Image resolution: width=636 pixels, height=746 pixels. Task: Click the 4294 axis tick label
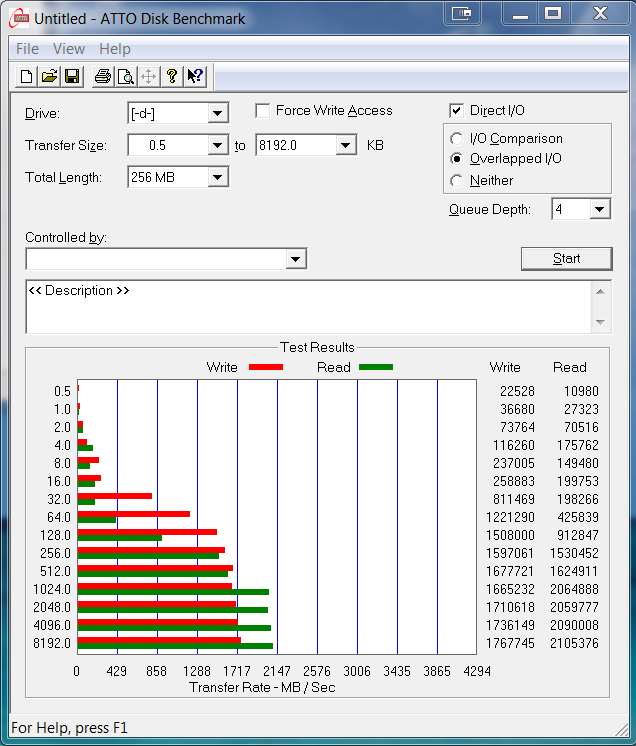(x=477, y=671)
